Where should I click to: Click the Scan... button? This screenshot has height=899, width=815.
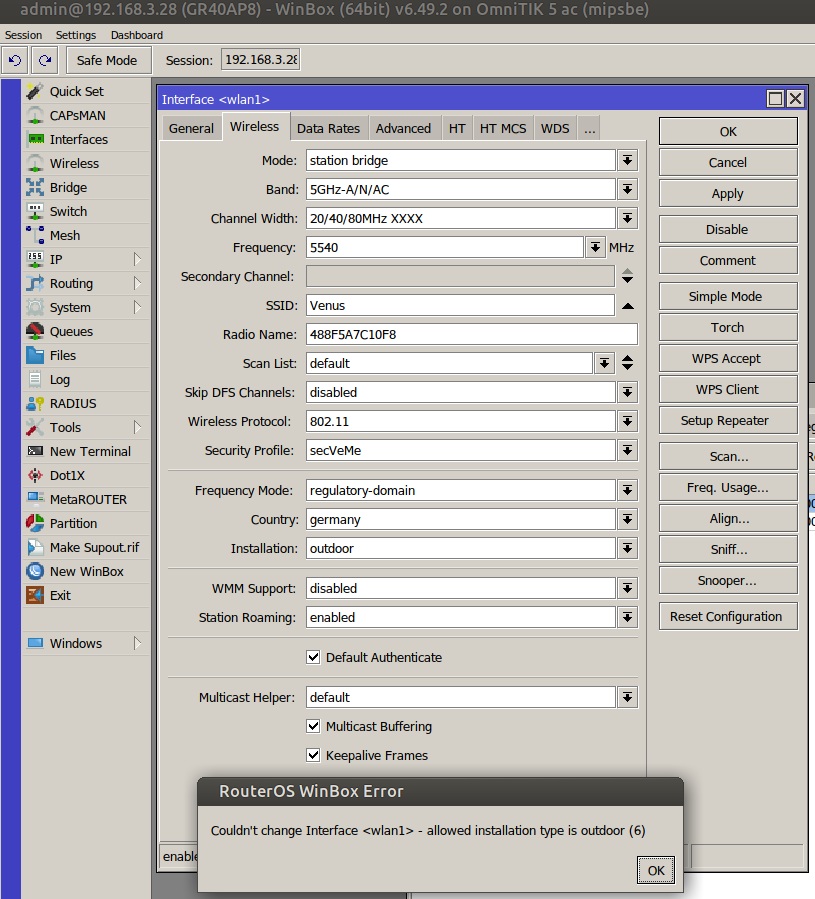[728, 456]
